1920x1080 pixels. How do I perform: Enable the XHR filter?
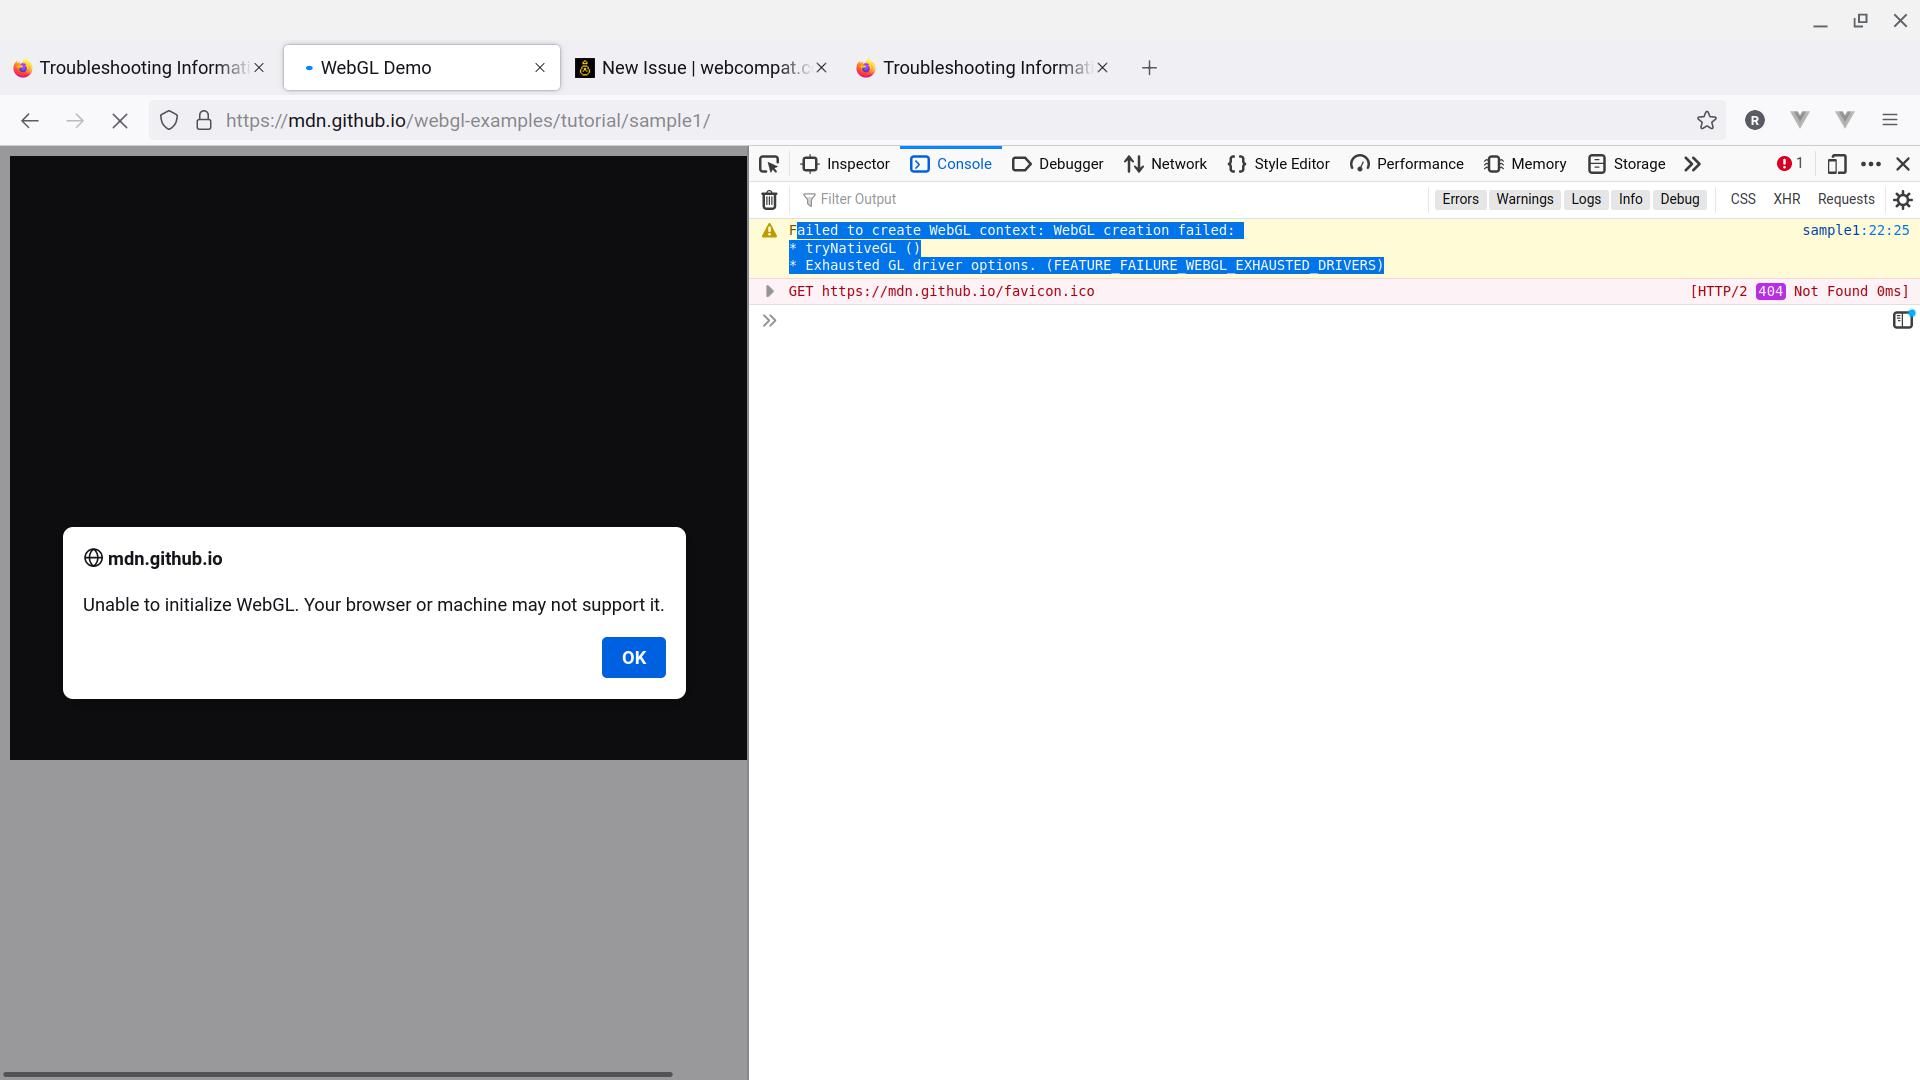click(x=1787, y=199)
